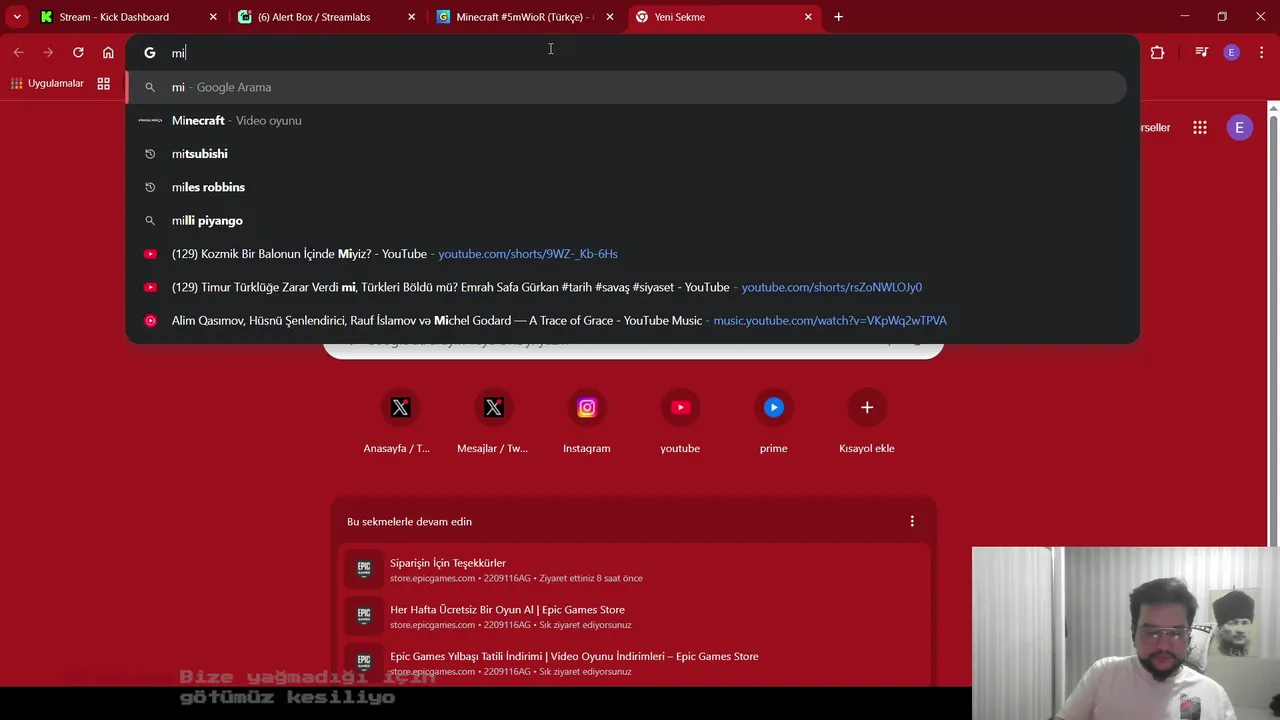This screenshot has width=1280, height=720.
Task: Open the extensions puzzle icon
Action: coord(1157,53)
